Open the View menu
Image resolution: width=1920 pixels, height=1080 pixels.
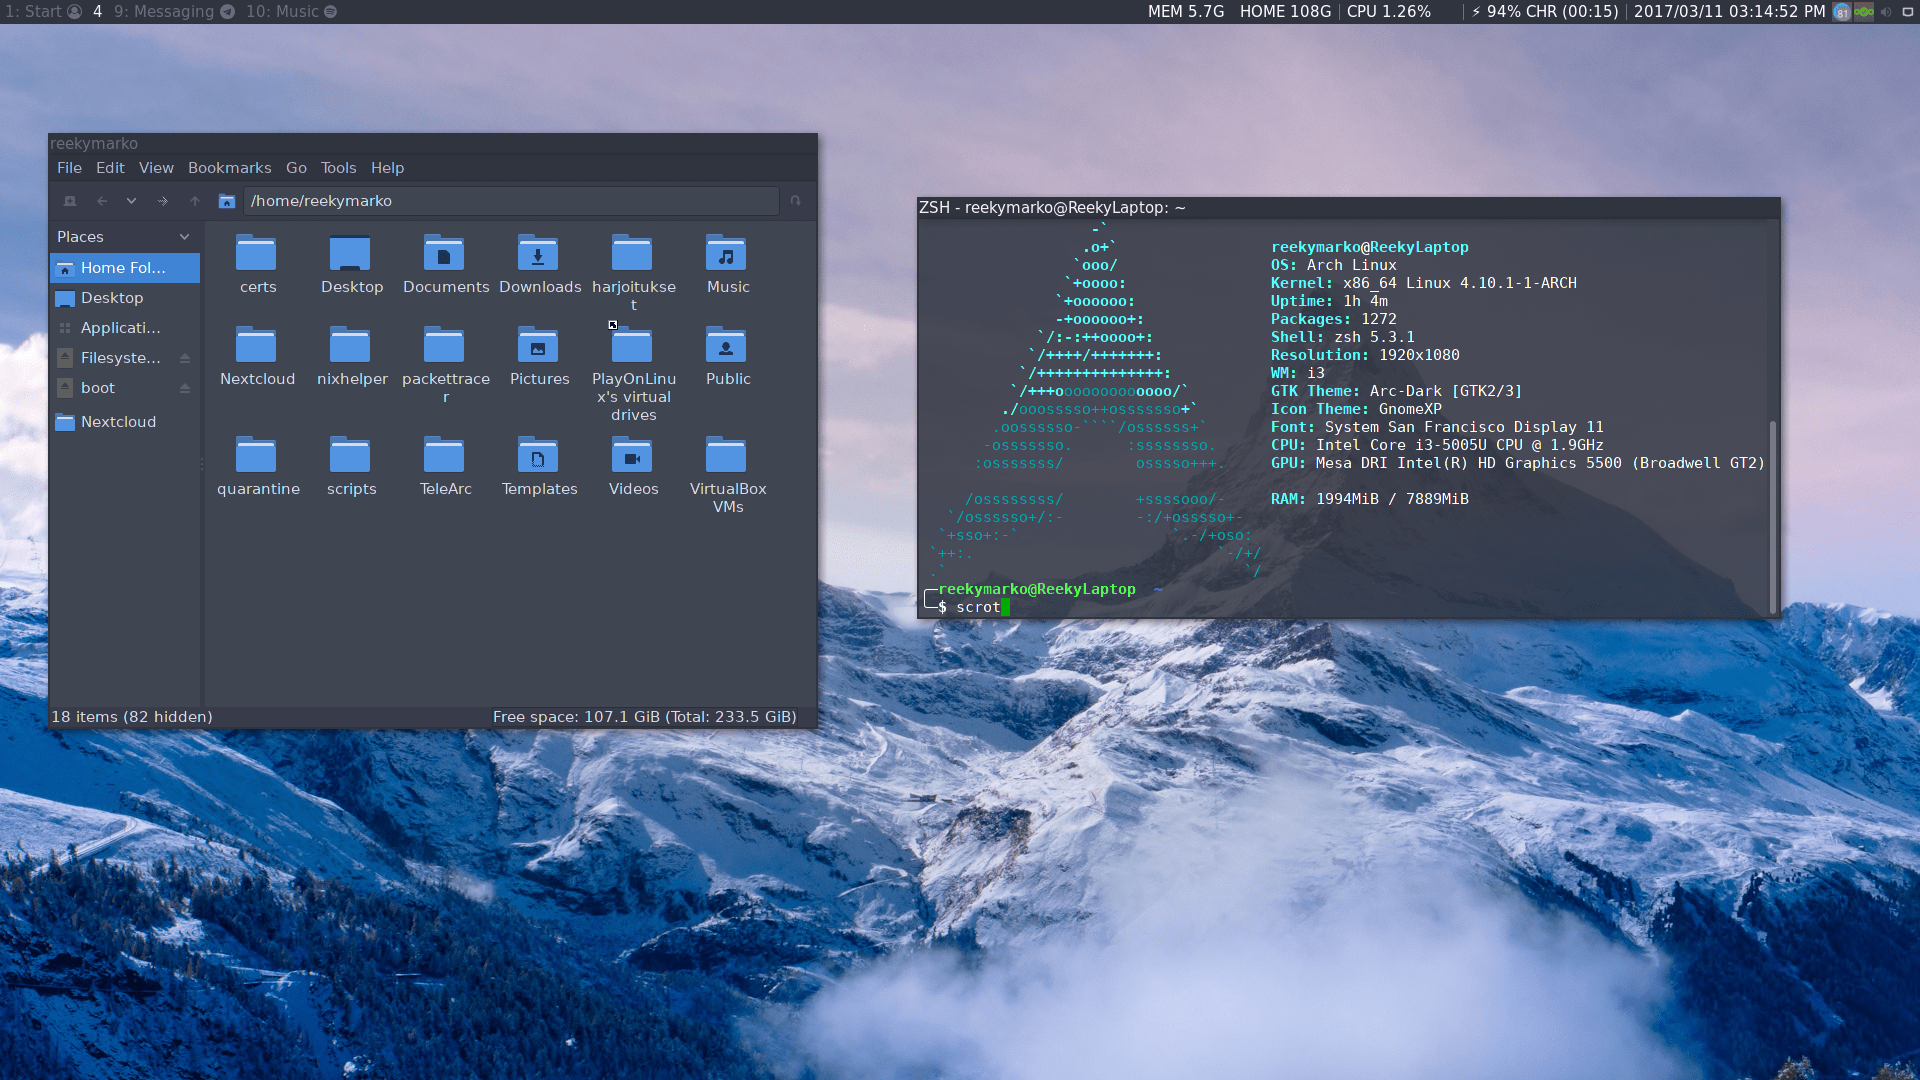click(x=156, y=168)
